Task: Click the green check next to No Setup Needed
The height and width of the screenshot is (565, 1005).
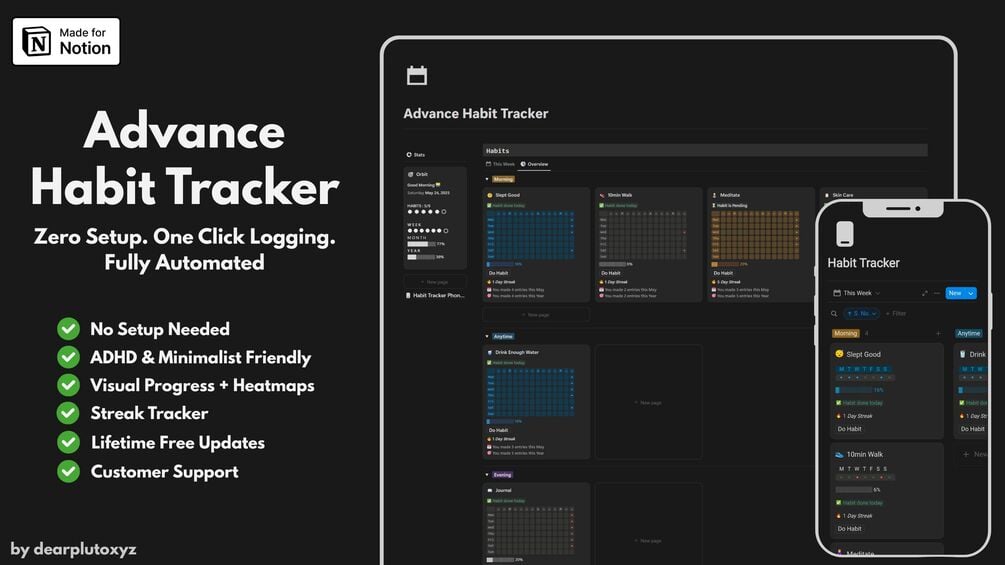Action: click(x=68, y=329)
